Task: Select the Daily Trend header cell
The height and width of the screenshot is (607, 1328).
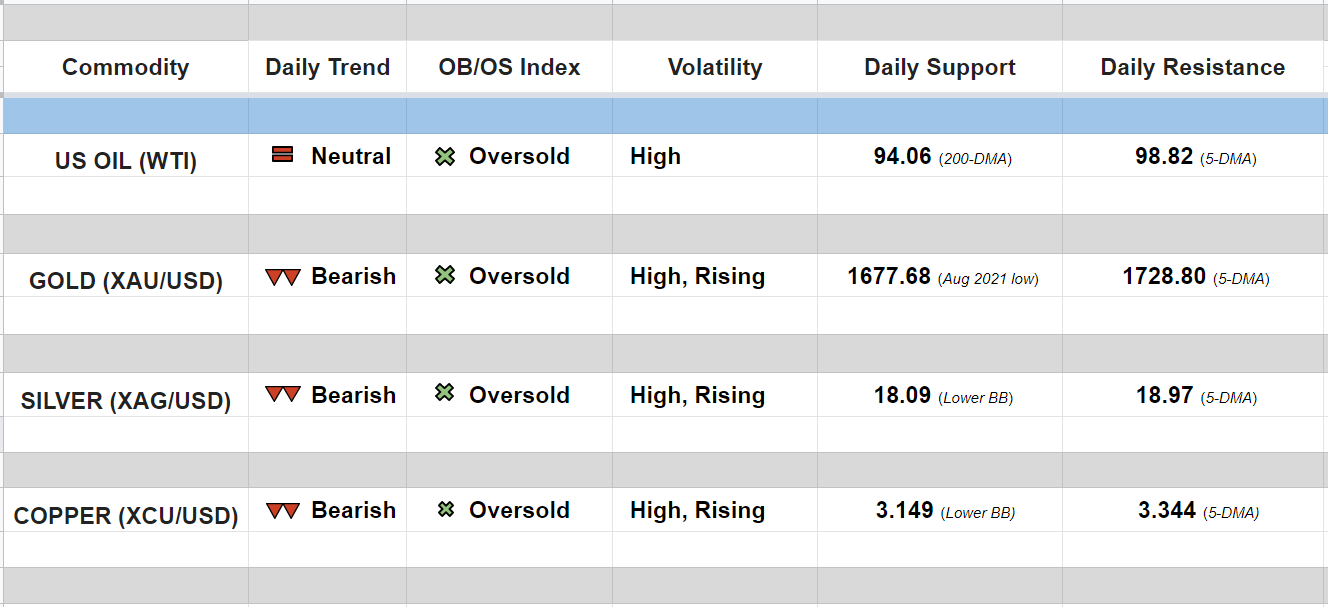Action: (327, 67)
